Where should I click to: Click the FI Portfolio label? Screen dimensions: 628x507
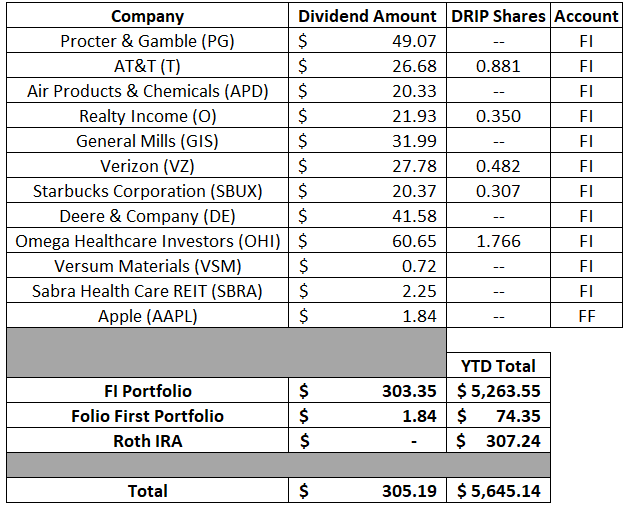tap(147, 391)
